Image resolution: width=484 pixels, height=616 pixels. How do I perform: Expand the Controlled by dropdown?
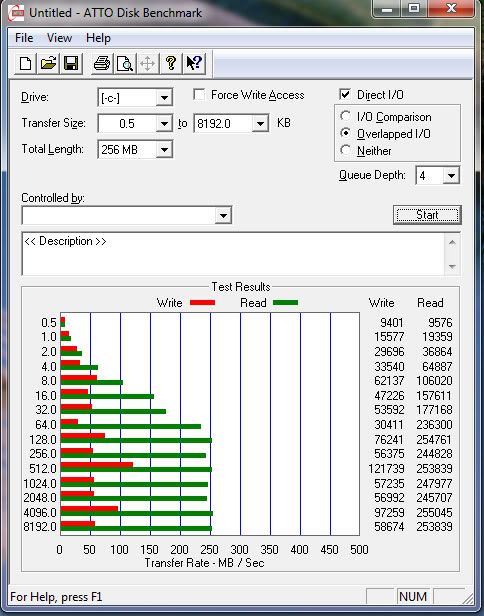pyautogui.click(x=223, y=215)
